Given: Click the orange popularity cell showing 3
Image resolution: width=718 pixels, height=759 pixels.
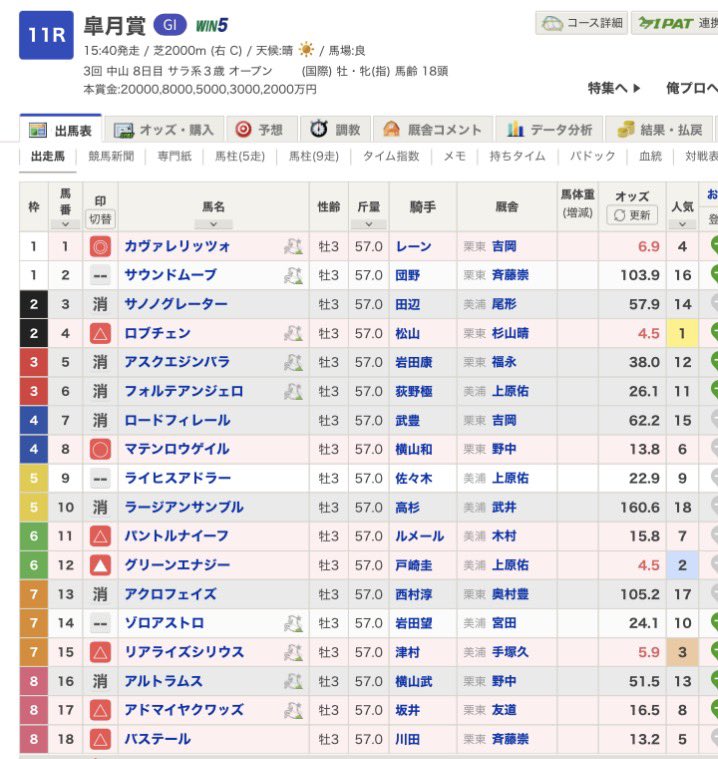Looking at the screenshot, I should pos(682,653).
